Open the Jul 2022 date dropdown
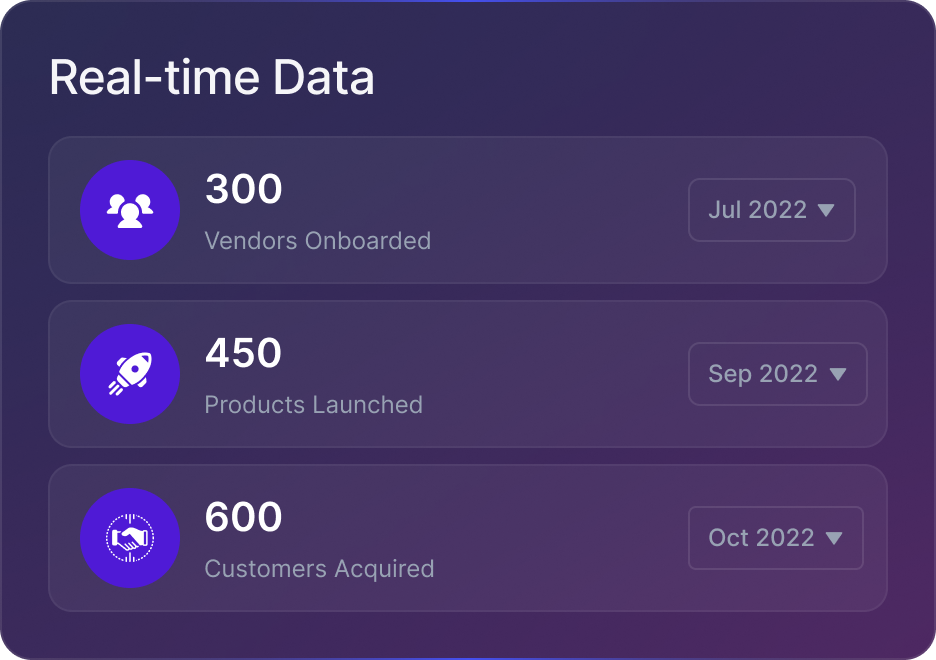The height and width of the screenshot is (660, 936). [x=771, y=210]
